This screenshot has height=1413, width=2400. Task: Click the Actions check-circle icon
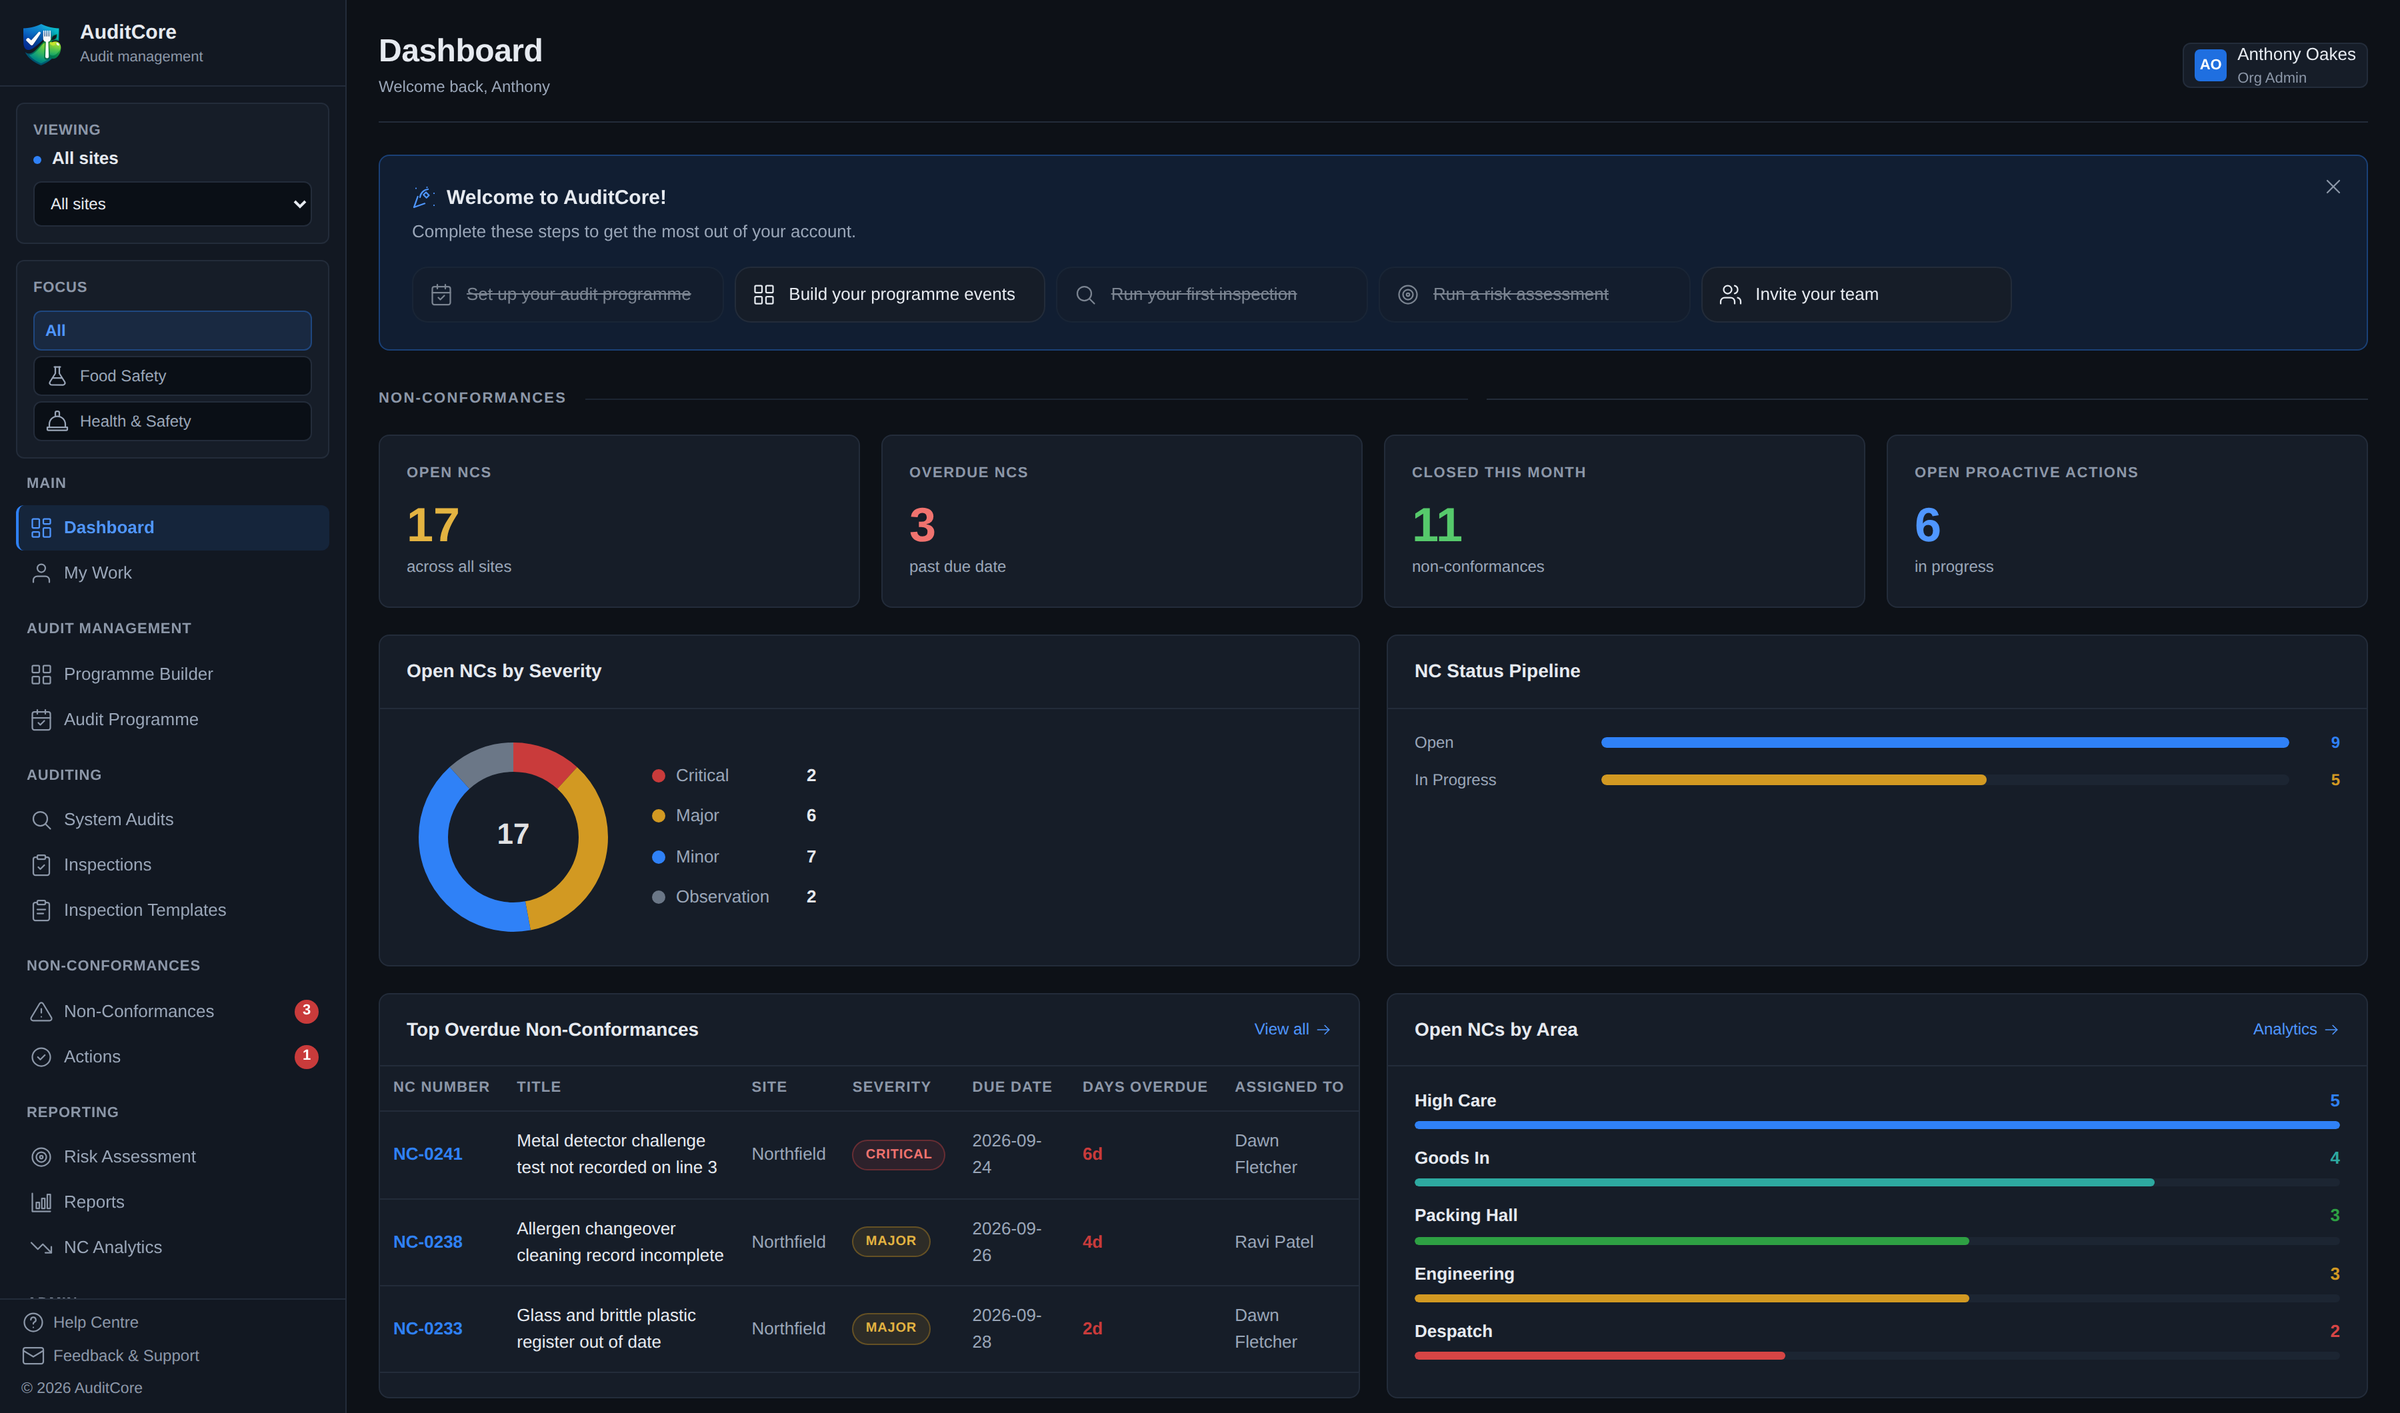(x=41, y=1057)
